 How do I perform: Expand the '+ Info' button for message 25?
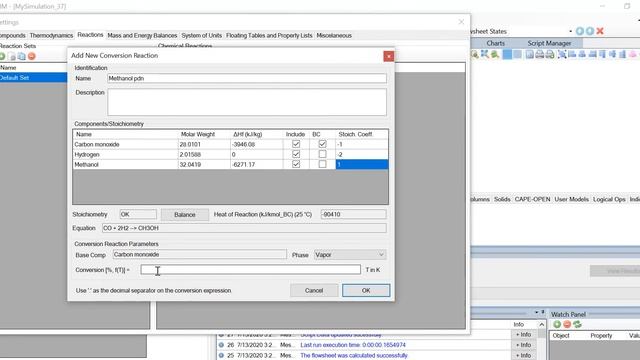coord(523,356)
